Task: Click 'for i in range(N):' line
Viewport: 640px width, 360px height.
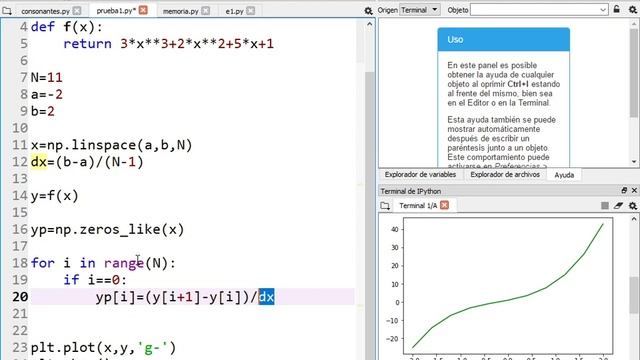Action: coord(103,263)
